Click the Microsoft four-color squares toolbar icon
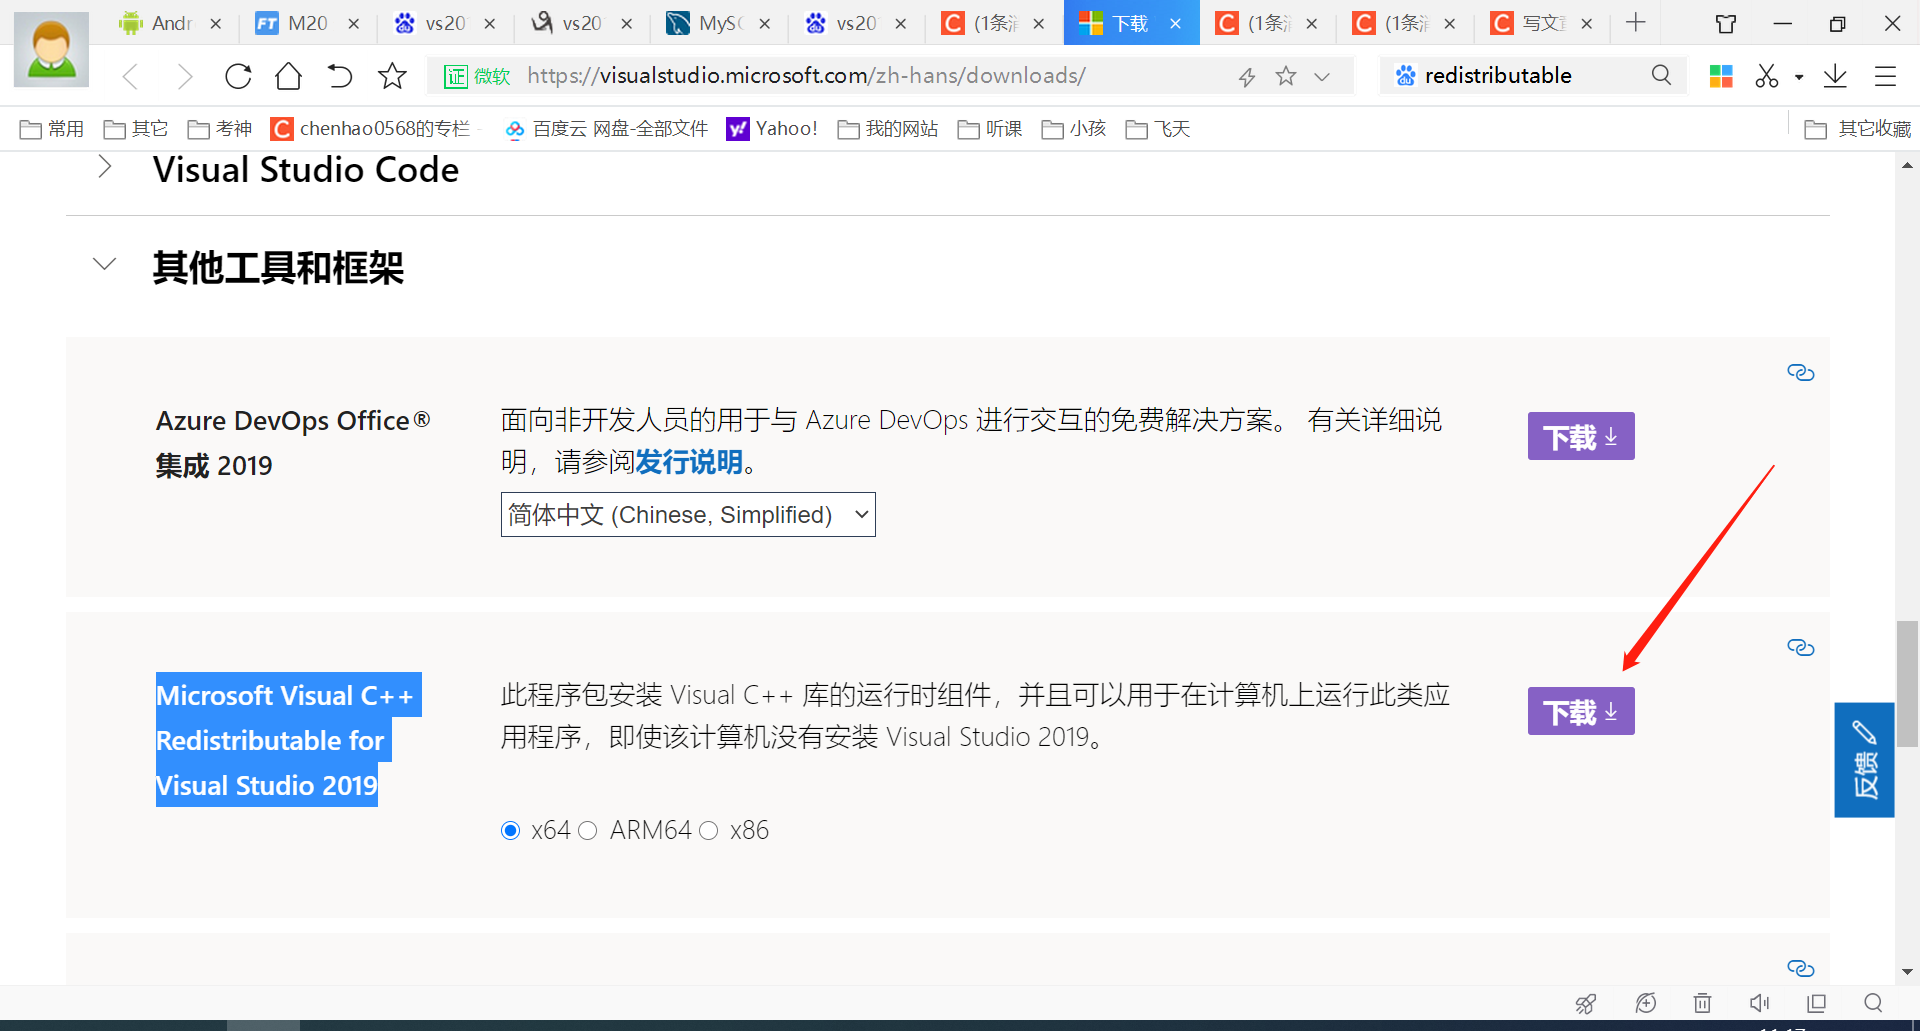The width and height of the screenshot is (1920, 1031). pos(1721,75)
